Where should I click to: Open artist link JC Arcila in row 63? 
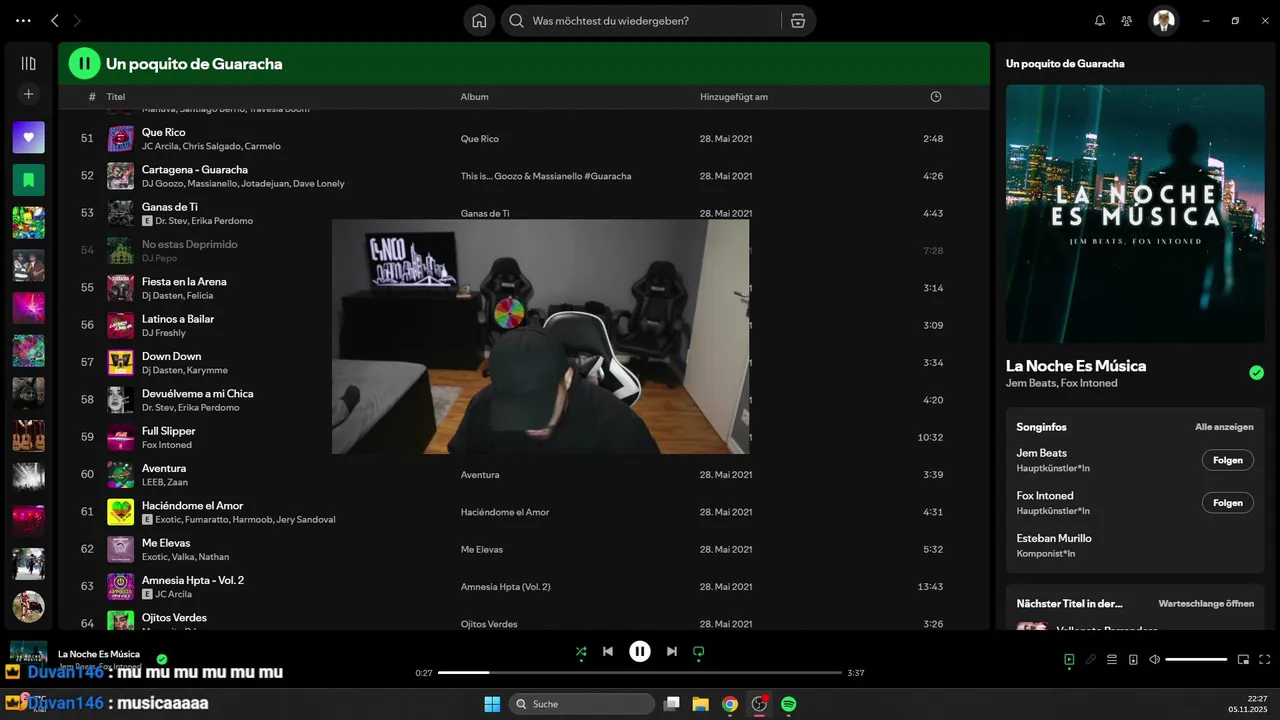click(173, 594)
